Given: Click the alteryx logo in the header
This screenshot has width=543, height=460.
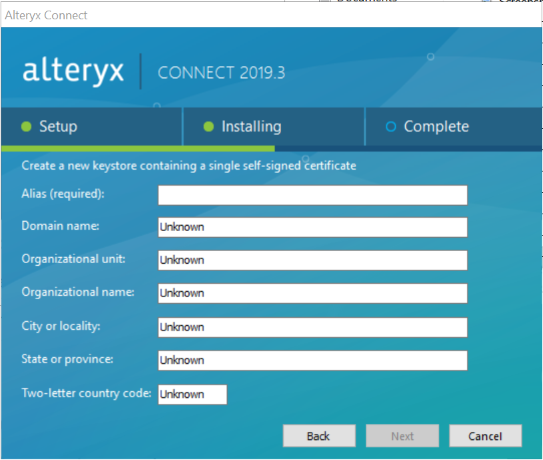Looking at the screenshot, I should pos(73,71).
